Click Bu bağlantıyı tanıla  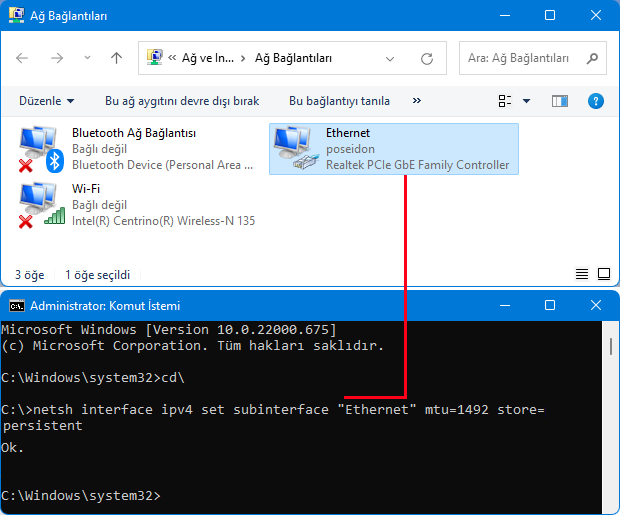click(x=339, y=101)
